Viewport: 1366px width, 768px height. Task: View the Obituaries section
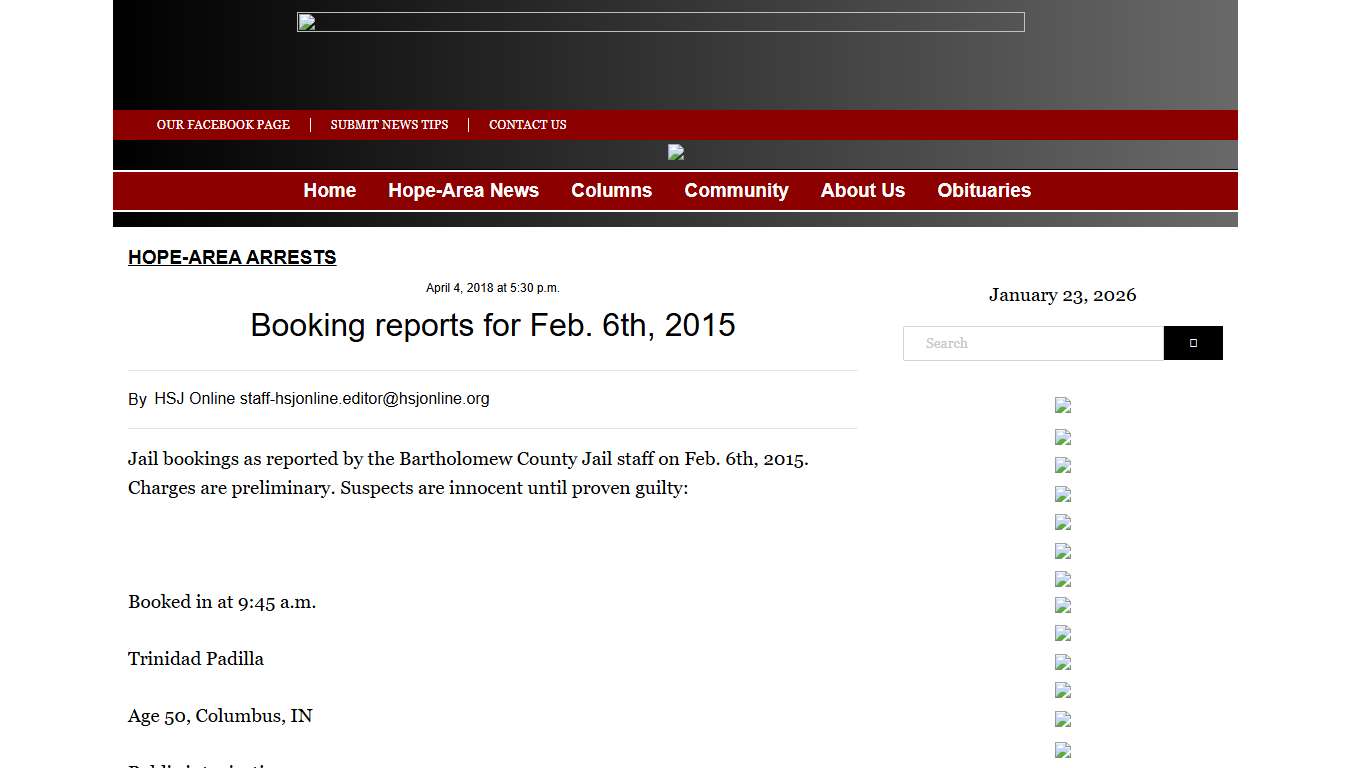coord(983,190)
